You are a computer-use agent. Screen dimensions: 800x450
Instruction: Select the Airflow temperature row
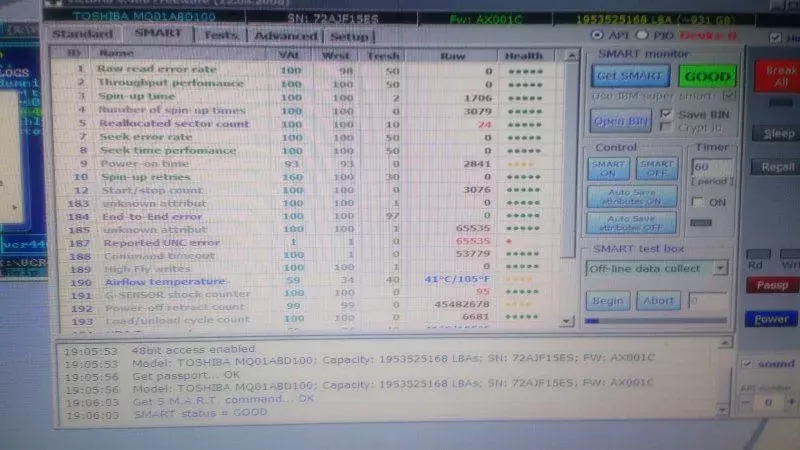tap(306, 280)
